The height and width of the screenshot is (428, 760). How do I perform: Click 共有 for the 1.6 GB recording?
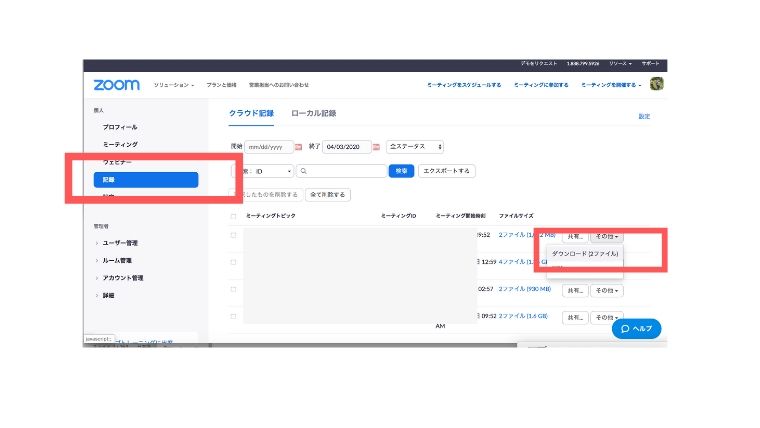coord(575,317)
